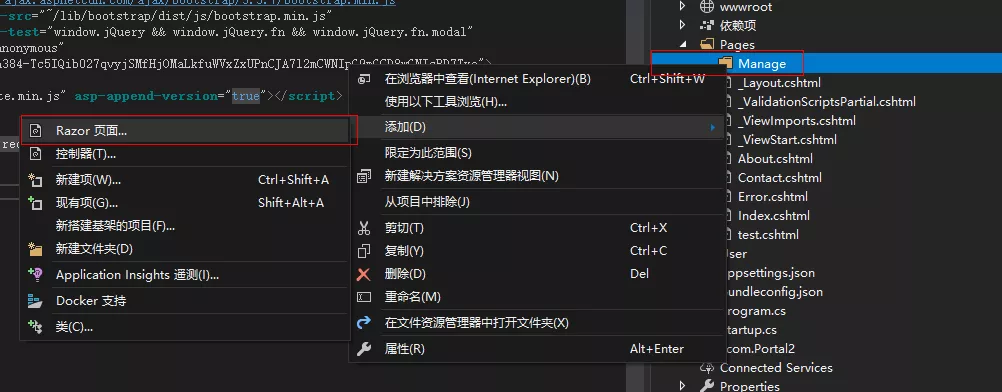
Task: Click the 添加(D) submenu arrow
Action: (x=712, y=128)
